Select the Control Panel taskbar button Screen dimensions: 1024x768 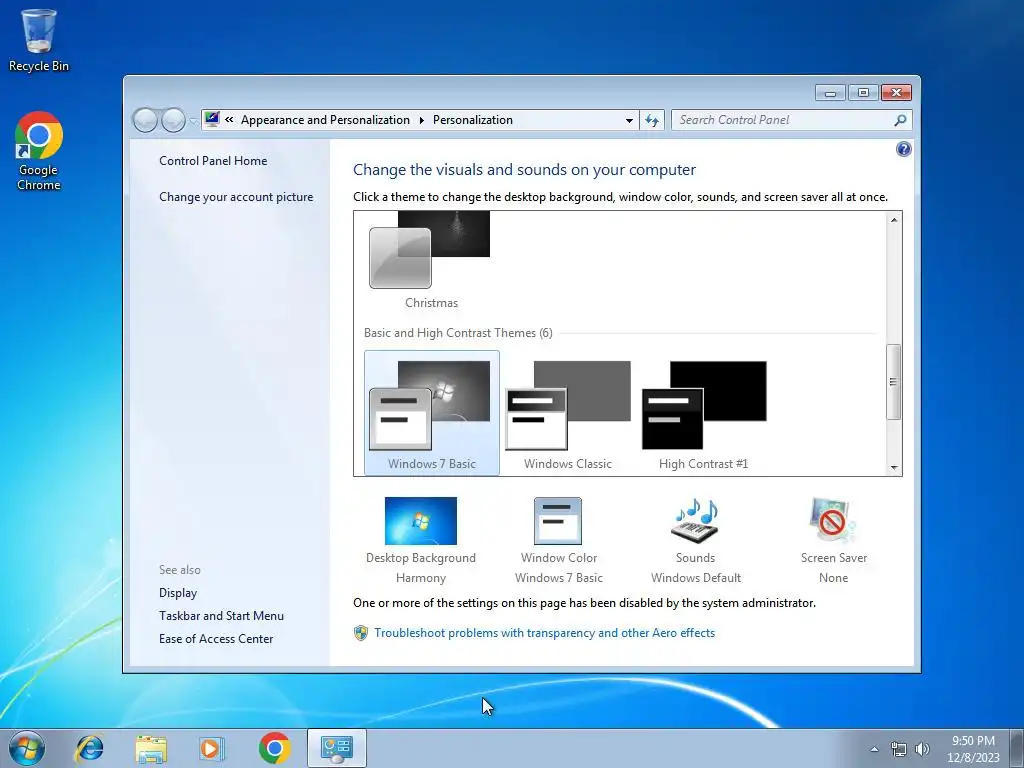(337, 748)
